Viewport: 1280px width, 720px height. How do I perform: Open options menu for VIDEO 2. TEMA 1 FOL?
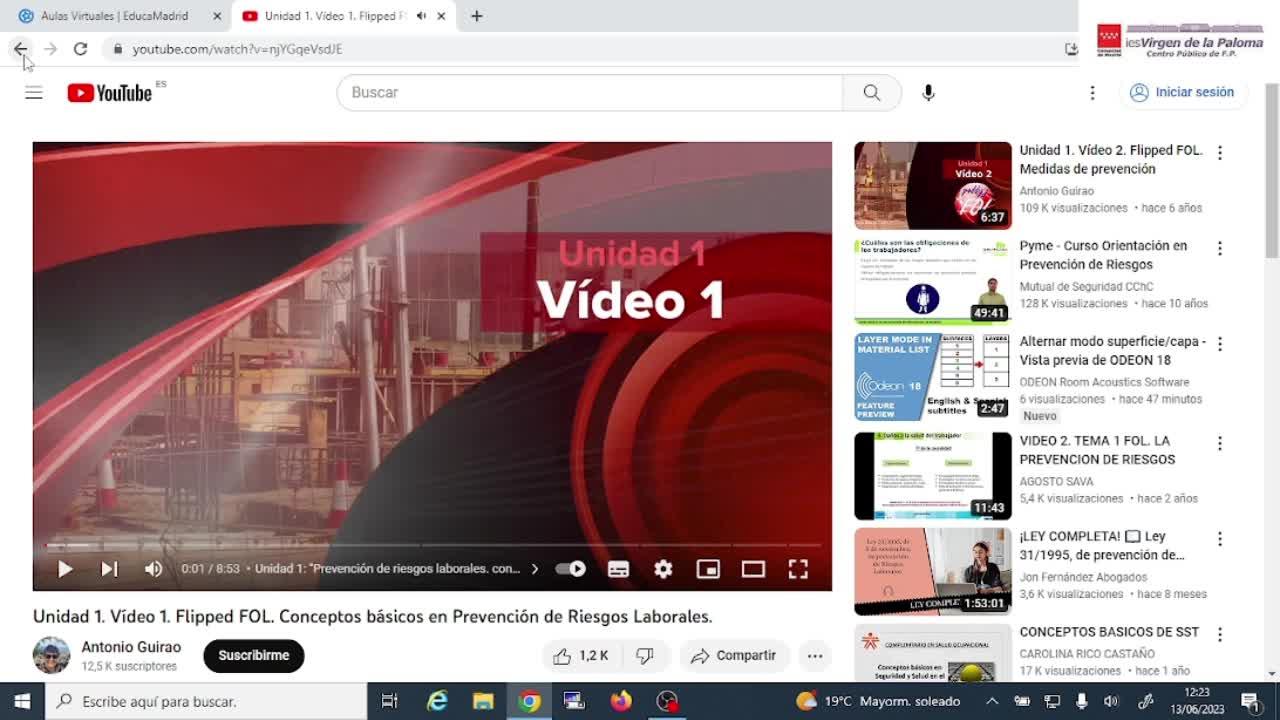[x=1219, y=443]
